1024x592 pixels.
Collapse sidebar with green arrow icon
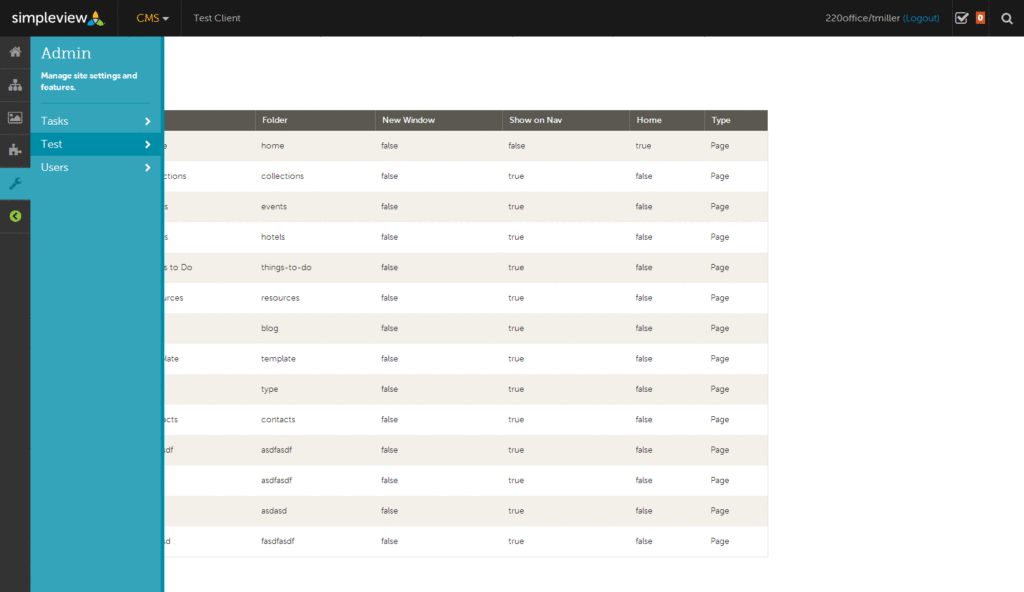coord(15,216)
